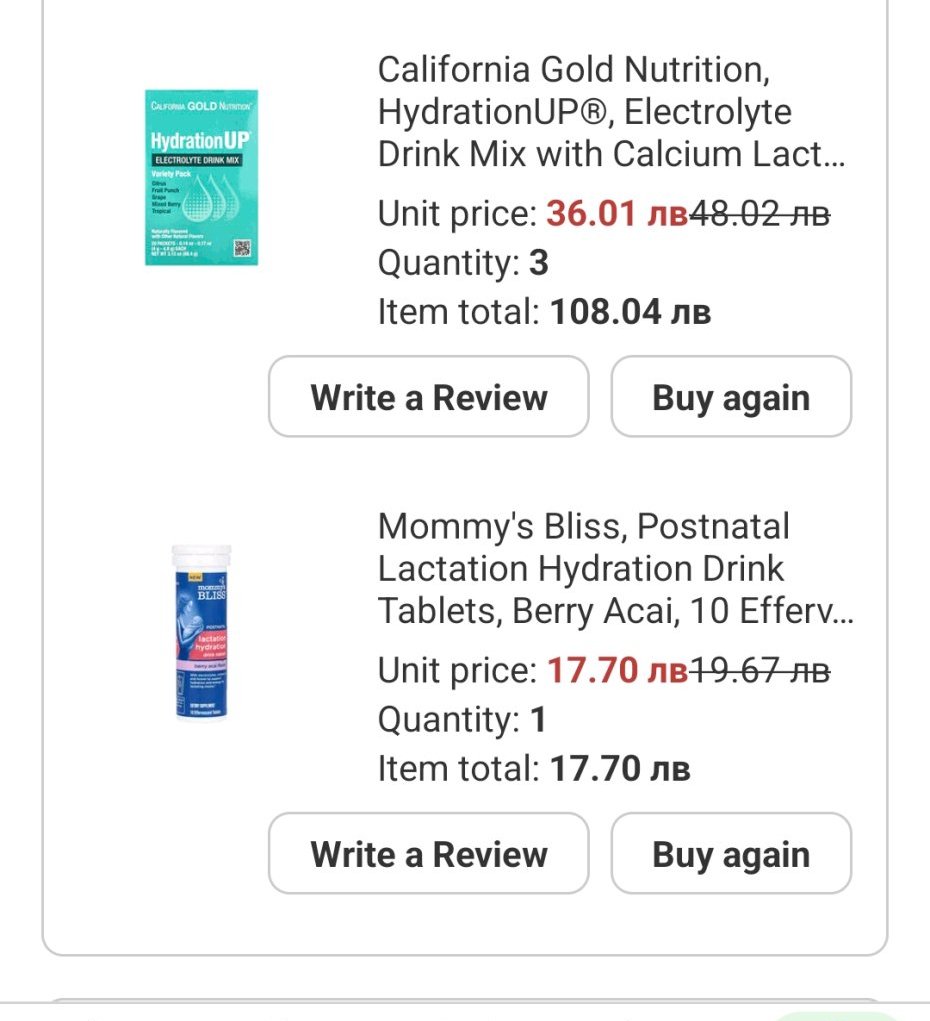Open the Mommy's Bliss tablet tube thumbnail

click(200, 632)
